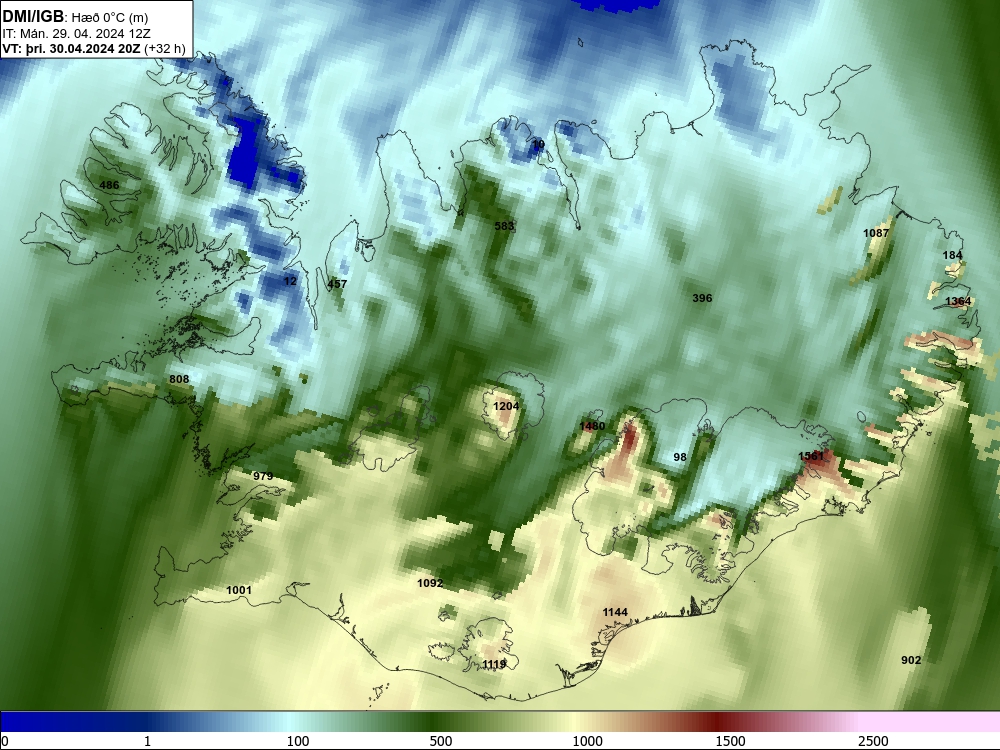Image resolution: width=1000 pixels, height=750 pixels.
Task: Click the map value 12
Action: click(x=290, y=281)
